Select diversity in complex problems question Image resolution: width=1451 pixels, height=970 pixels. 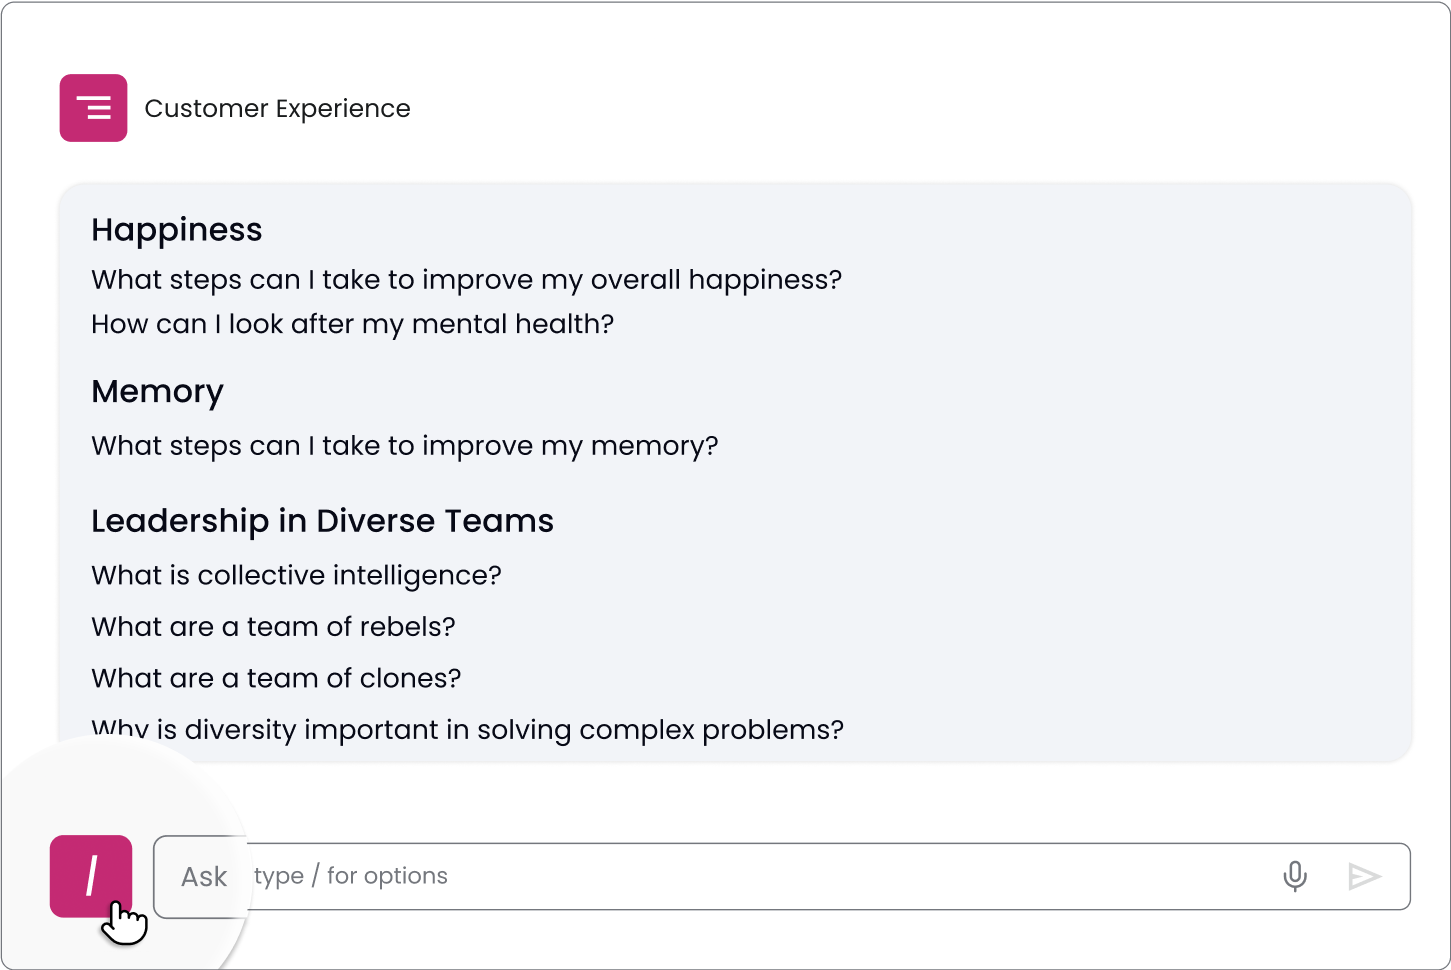[468, 730]
